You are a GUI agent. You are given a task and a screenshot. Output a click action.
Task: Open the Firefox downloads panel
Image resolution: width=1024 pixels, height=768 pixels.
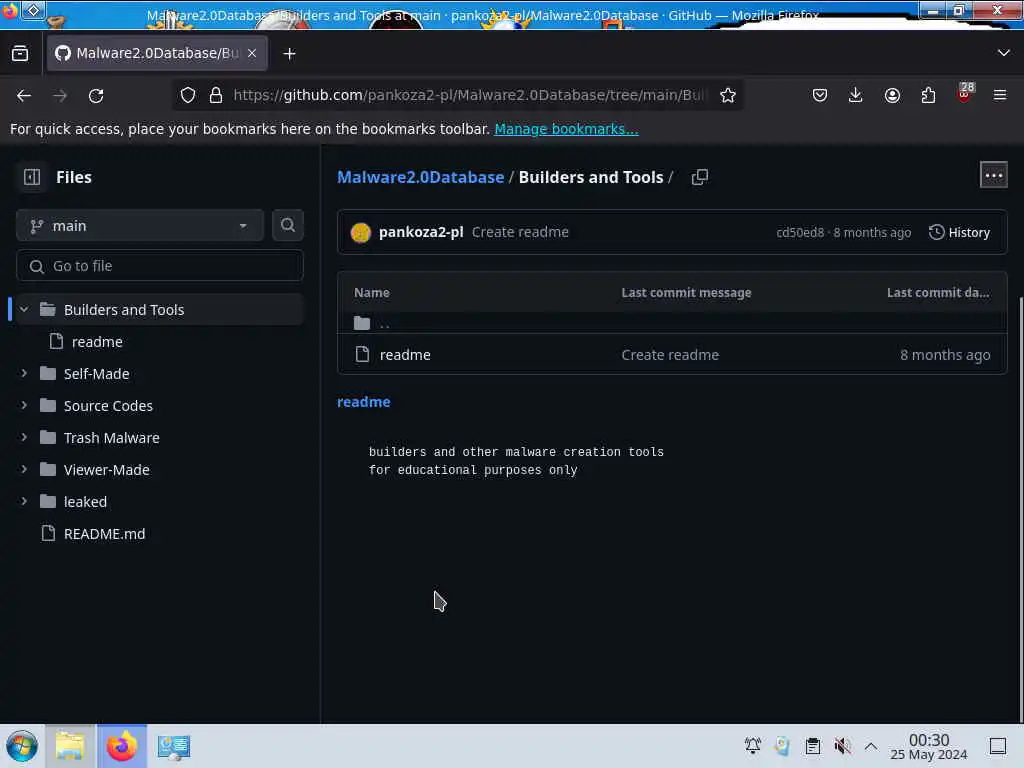(x=856, y=95)
